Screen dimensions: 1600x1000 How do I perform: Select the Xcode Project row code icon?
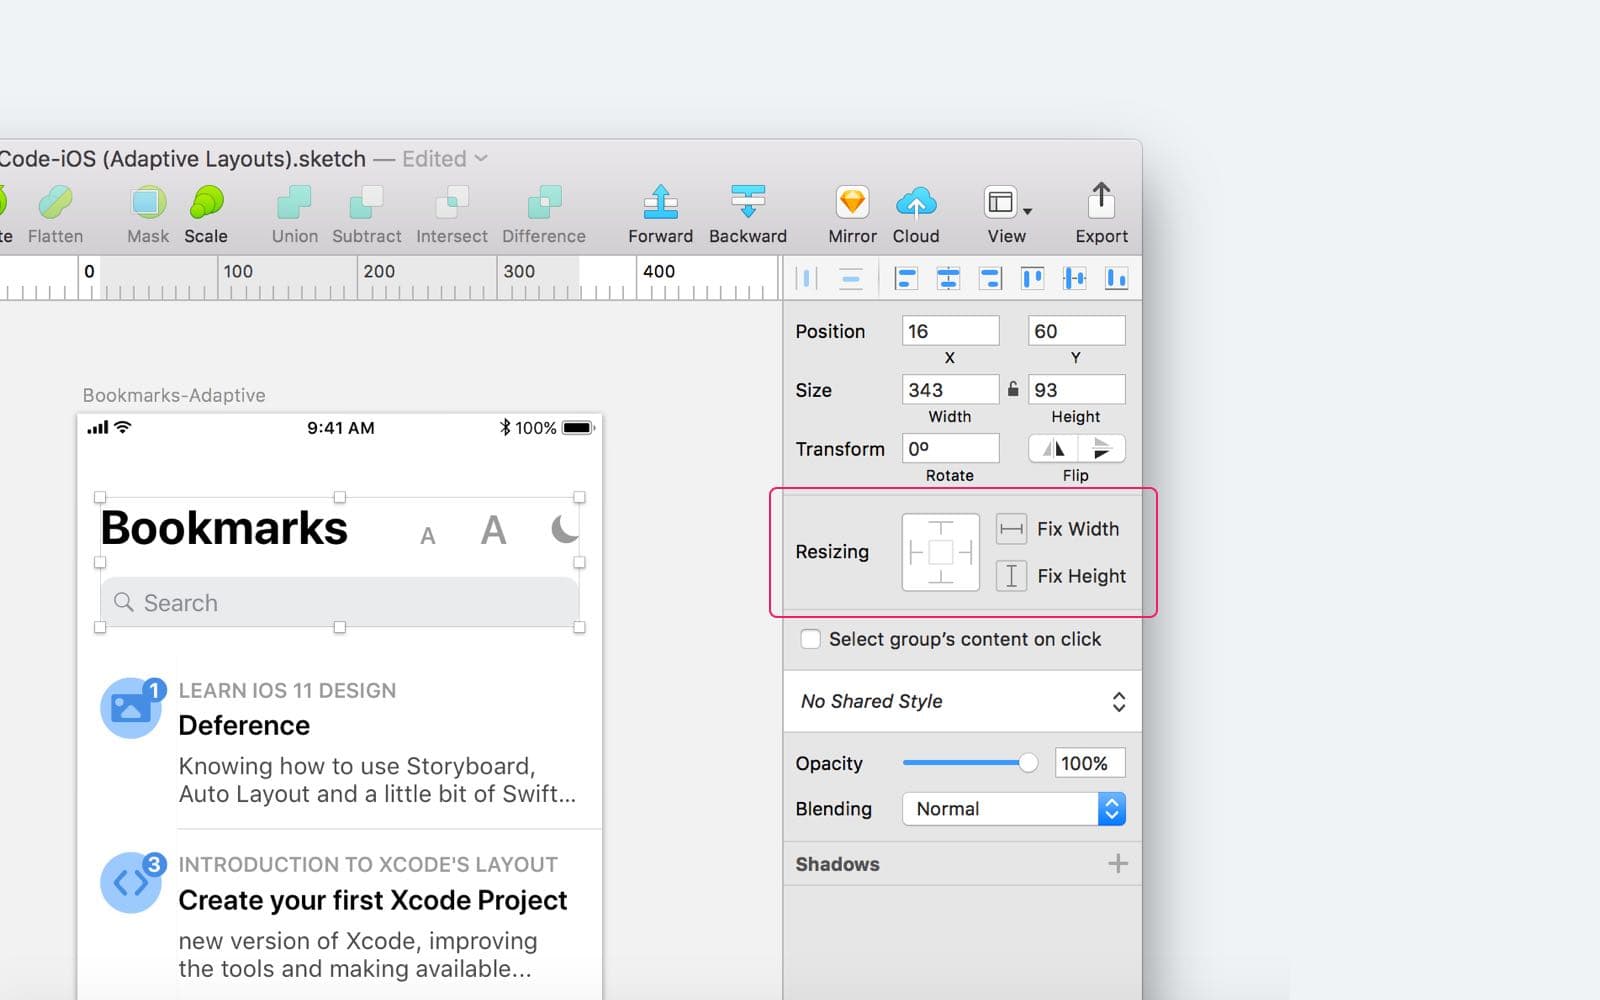(131, 882)
